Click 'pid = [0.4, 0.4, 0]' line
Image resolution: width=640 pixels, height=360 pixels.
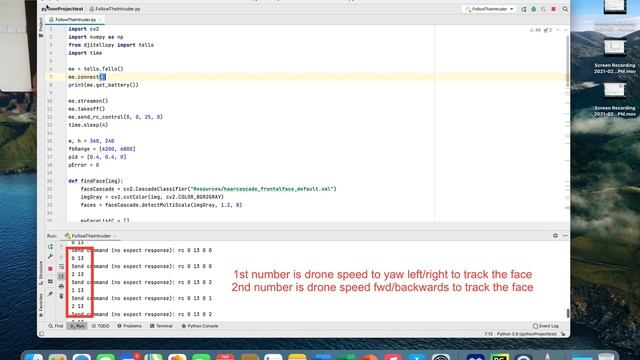tap(97, 157)
